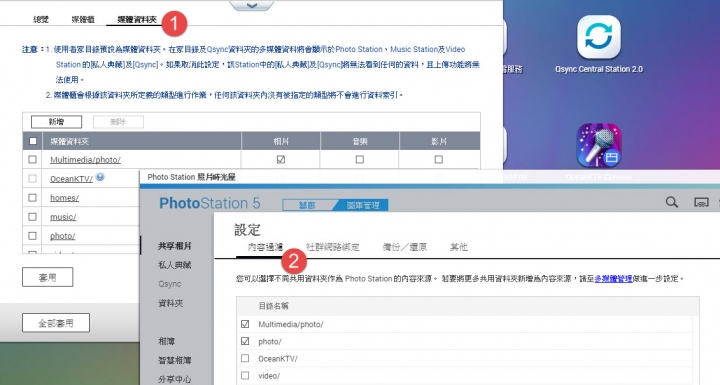The width and height of the screenshot is (720, 385).
Task: Open the Multimedia/photo/ folder link
Action: [85, 160]
